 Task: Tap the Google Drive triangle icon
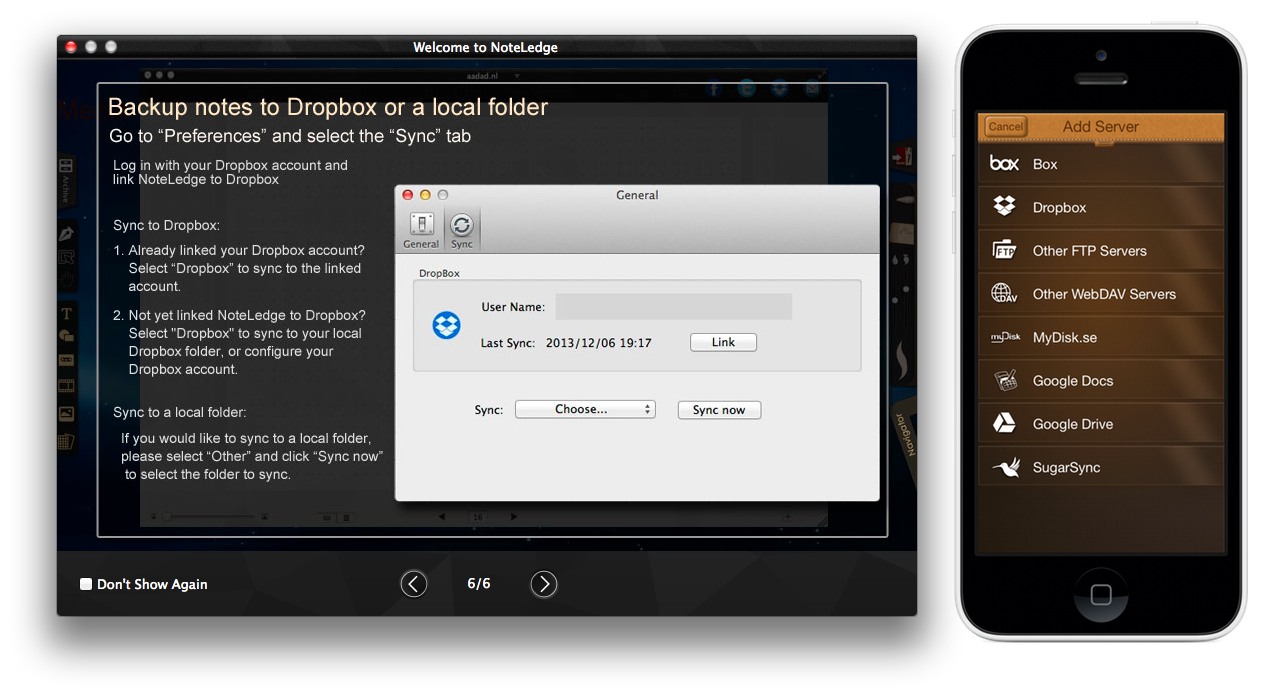tap(1004, 424)
